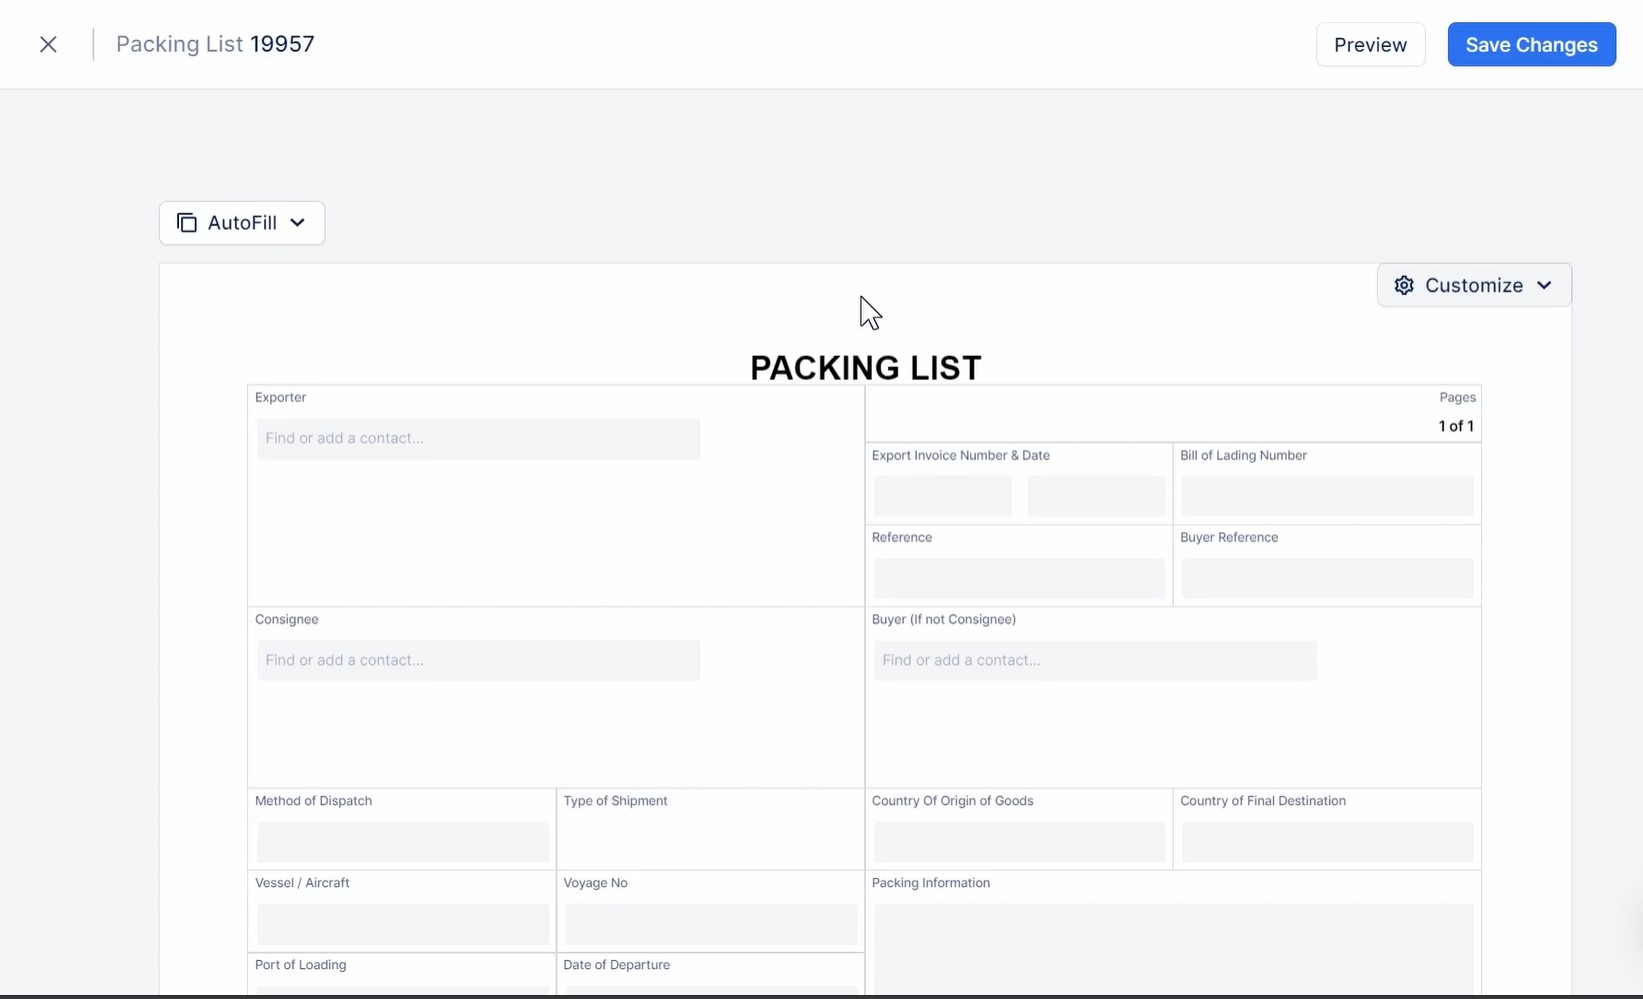The image size is (1643, 999).
Task: Expand the Customize dropdown chevron
Action: pyautogui.click(x=1544, y=286)
